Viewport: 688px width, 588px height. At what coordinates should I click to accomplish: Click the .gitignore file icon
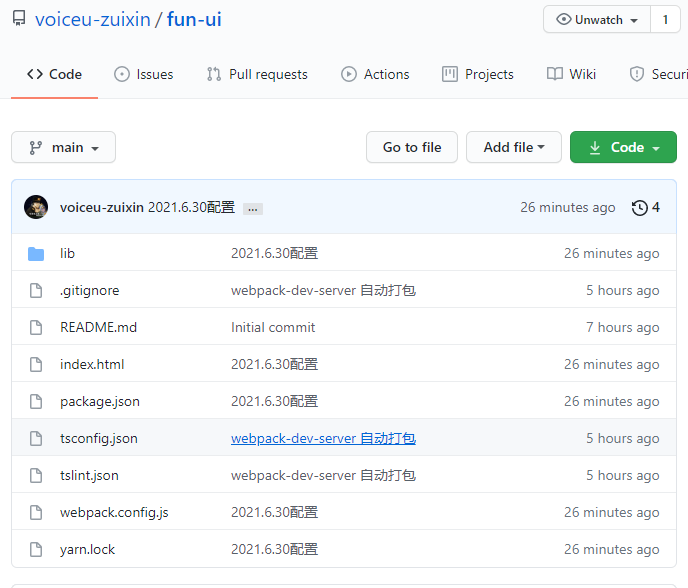point(36,290)
